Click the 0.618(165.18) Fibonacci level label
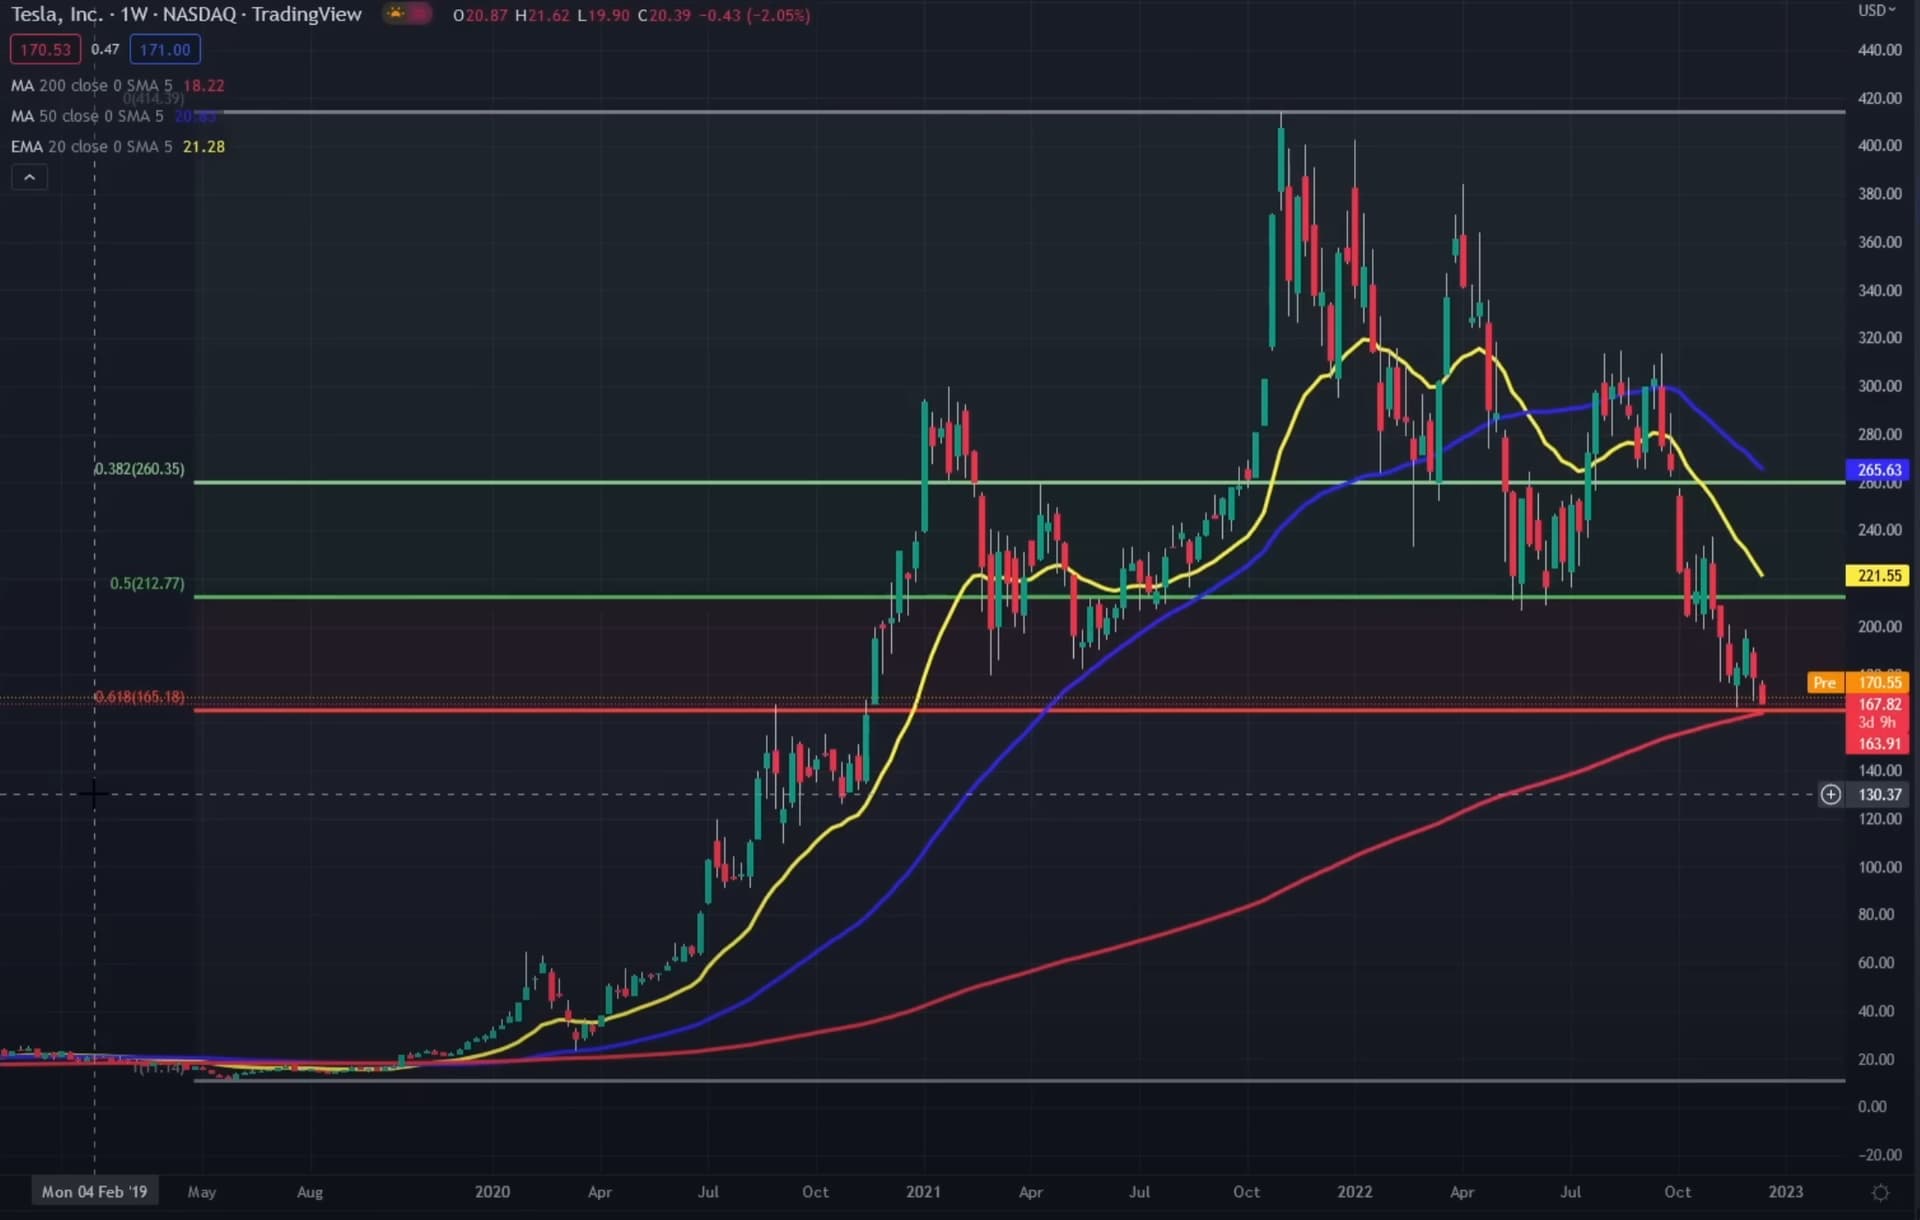 pos(139,697)
